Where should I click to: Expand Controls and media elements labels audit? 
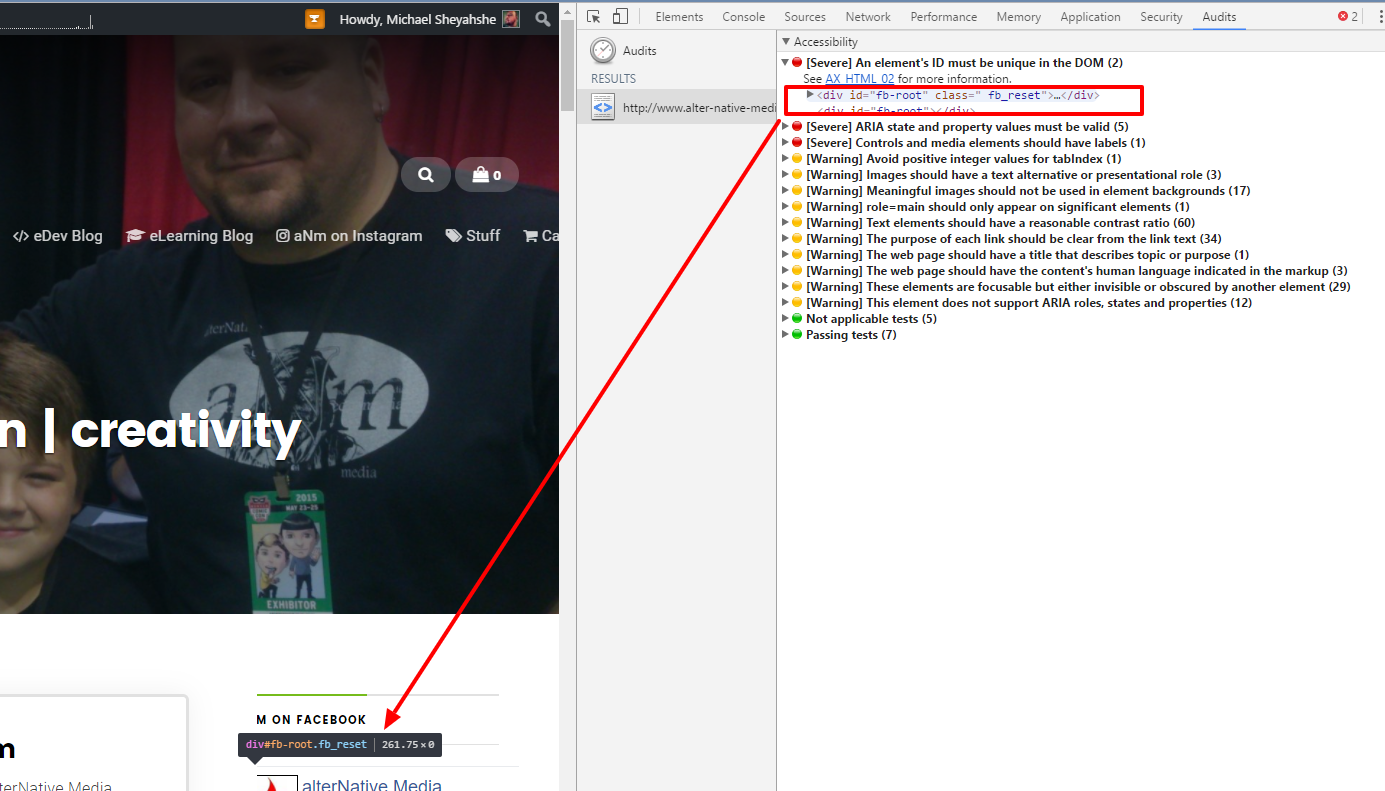point(786,143)
